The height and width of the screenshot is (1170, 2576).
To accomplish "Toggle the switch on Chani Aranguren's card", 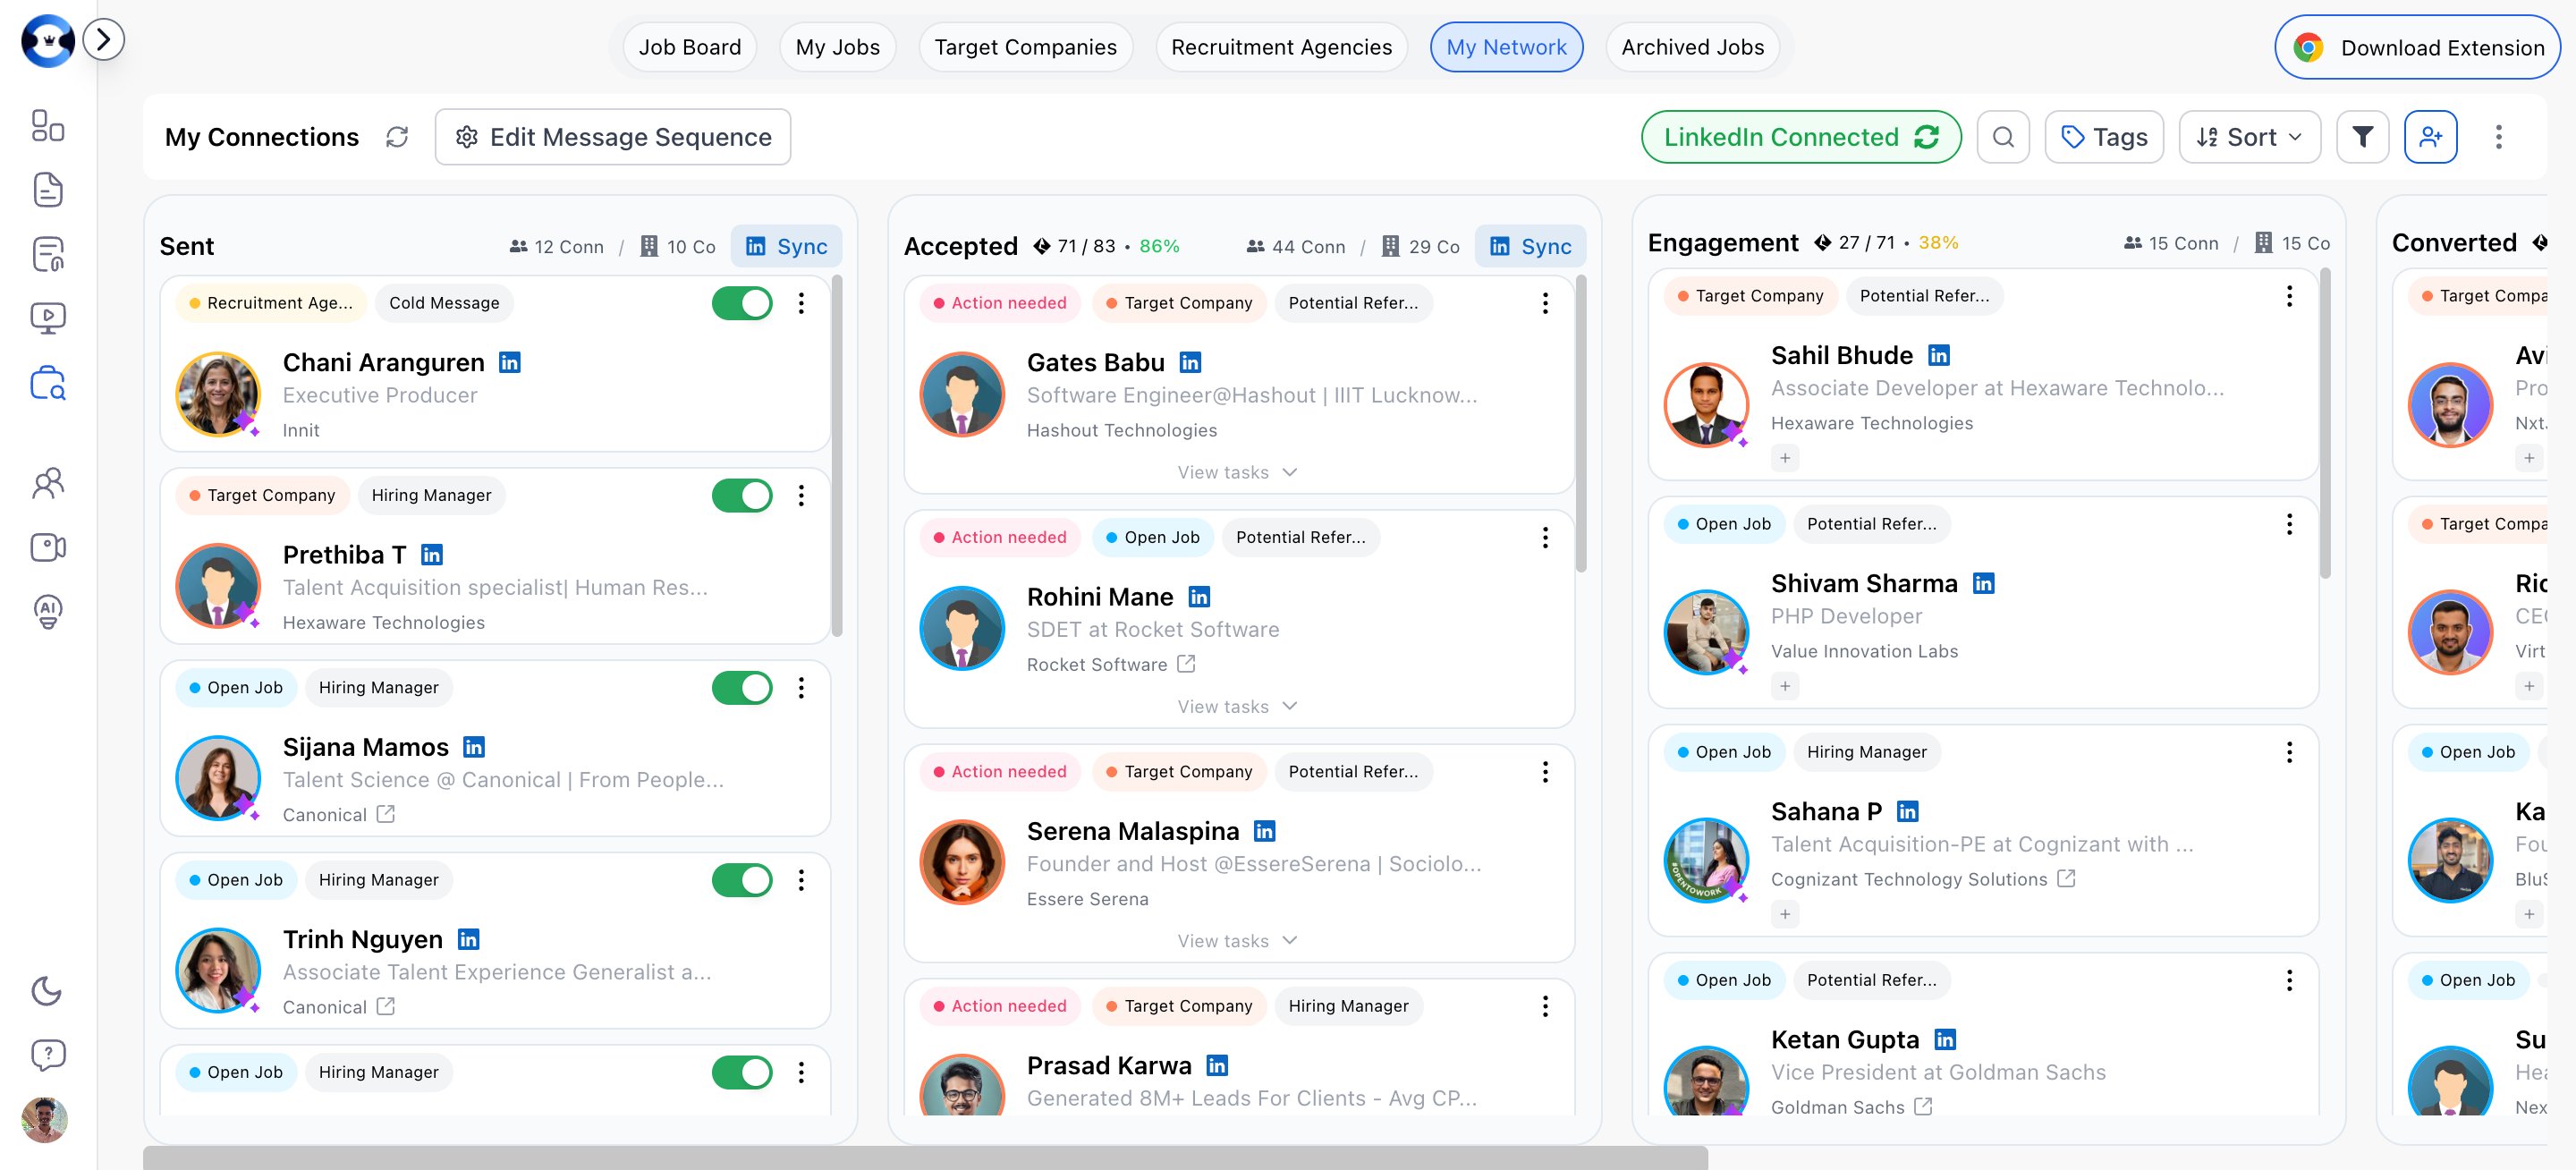I will coord(742,303).
